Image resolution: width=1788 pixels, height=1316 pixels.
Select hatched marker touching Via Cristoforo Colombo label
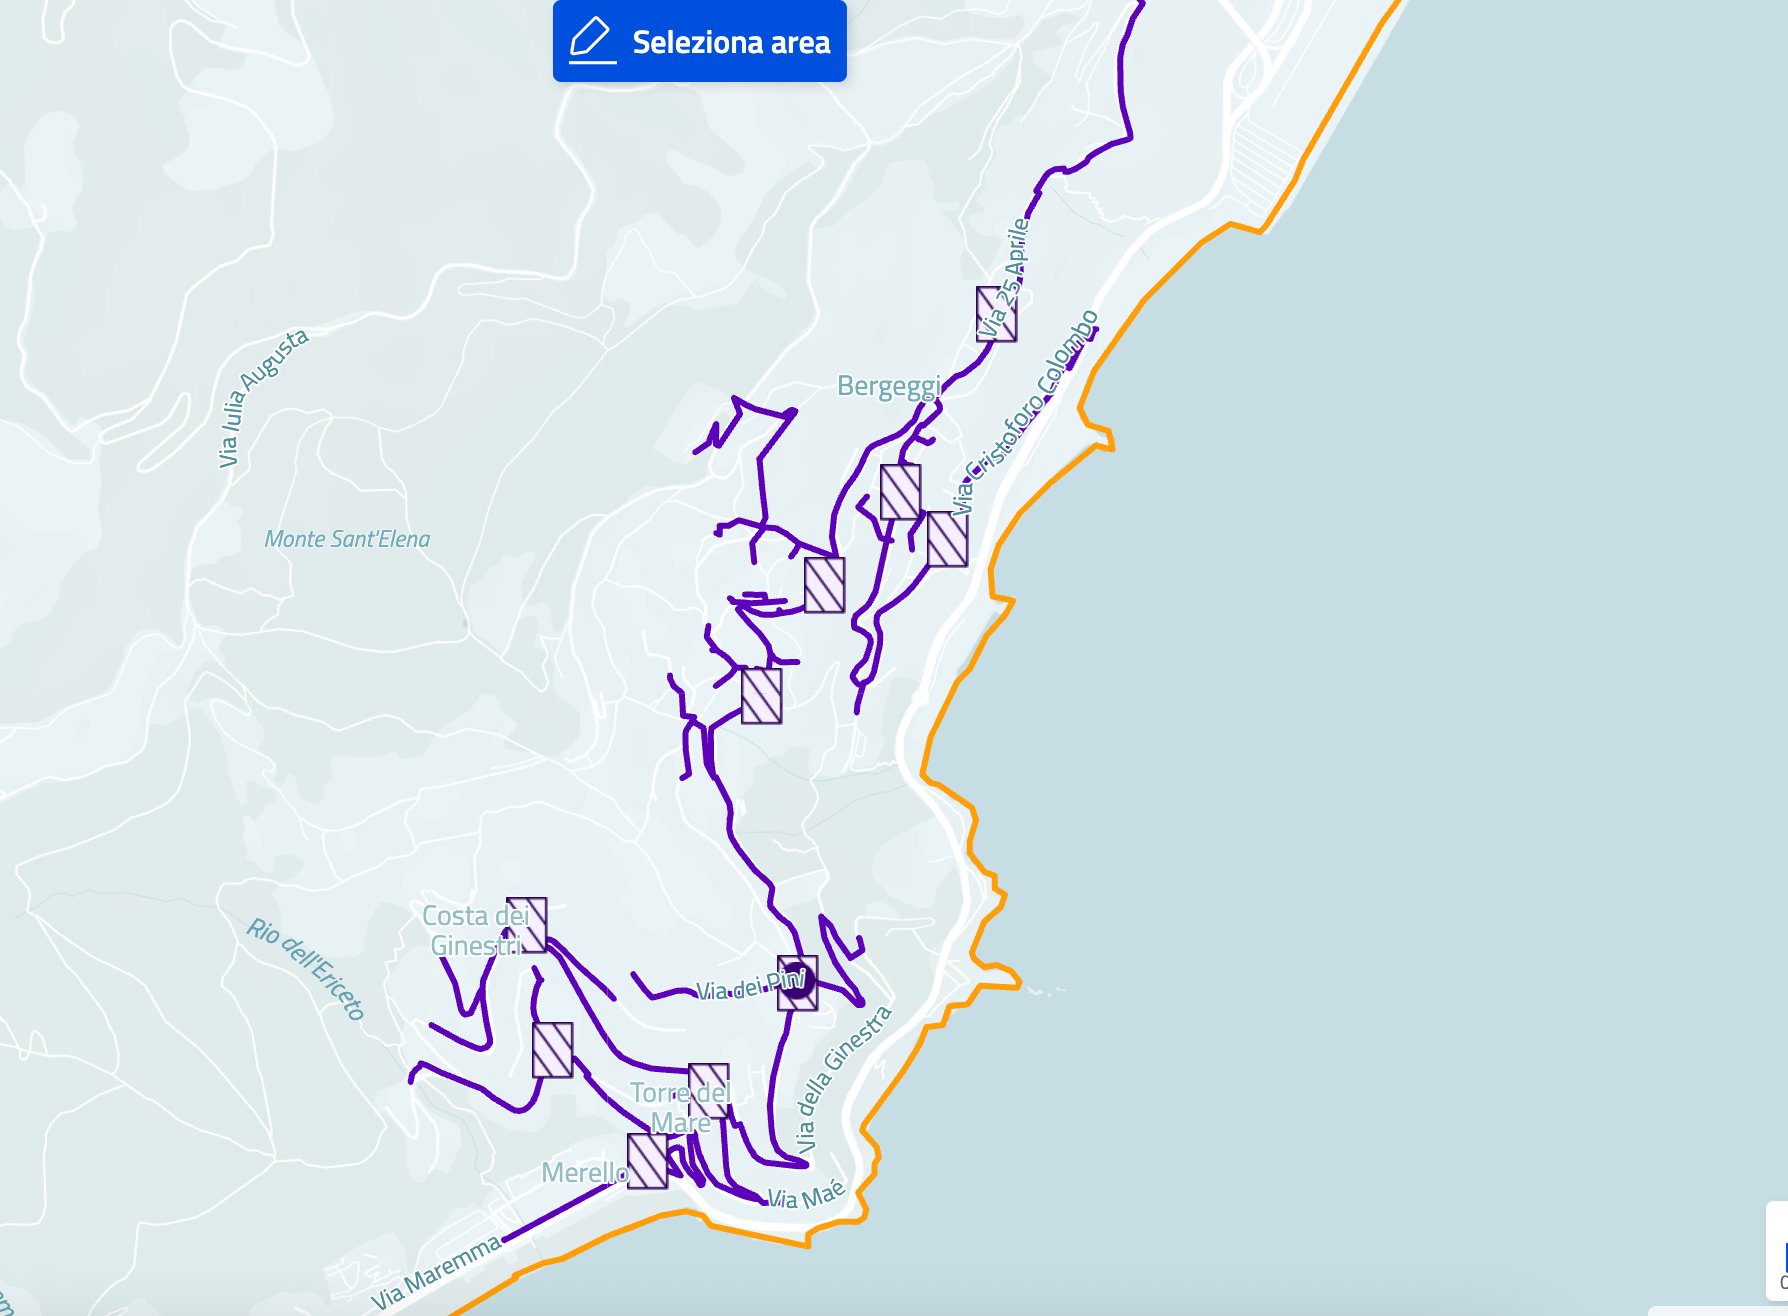point(947,539)
